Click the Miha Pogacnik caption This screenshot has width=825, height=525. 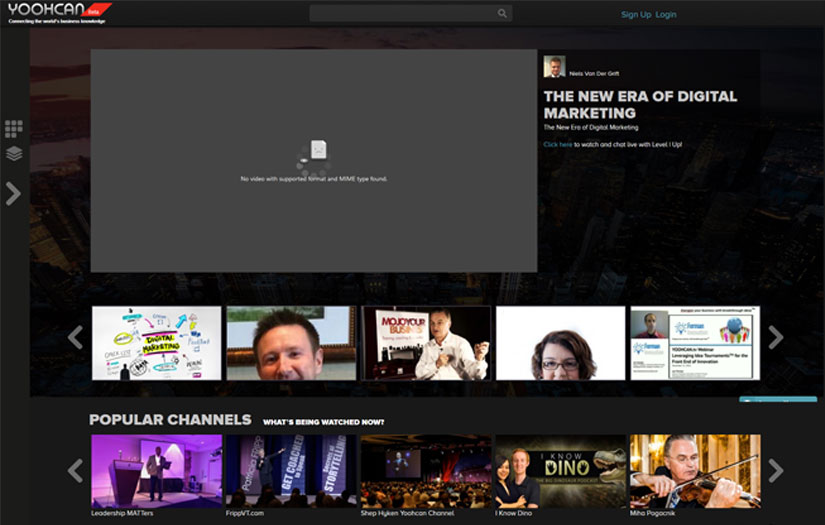652,513
